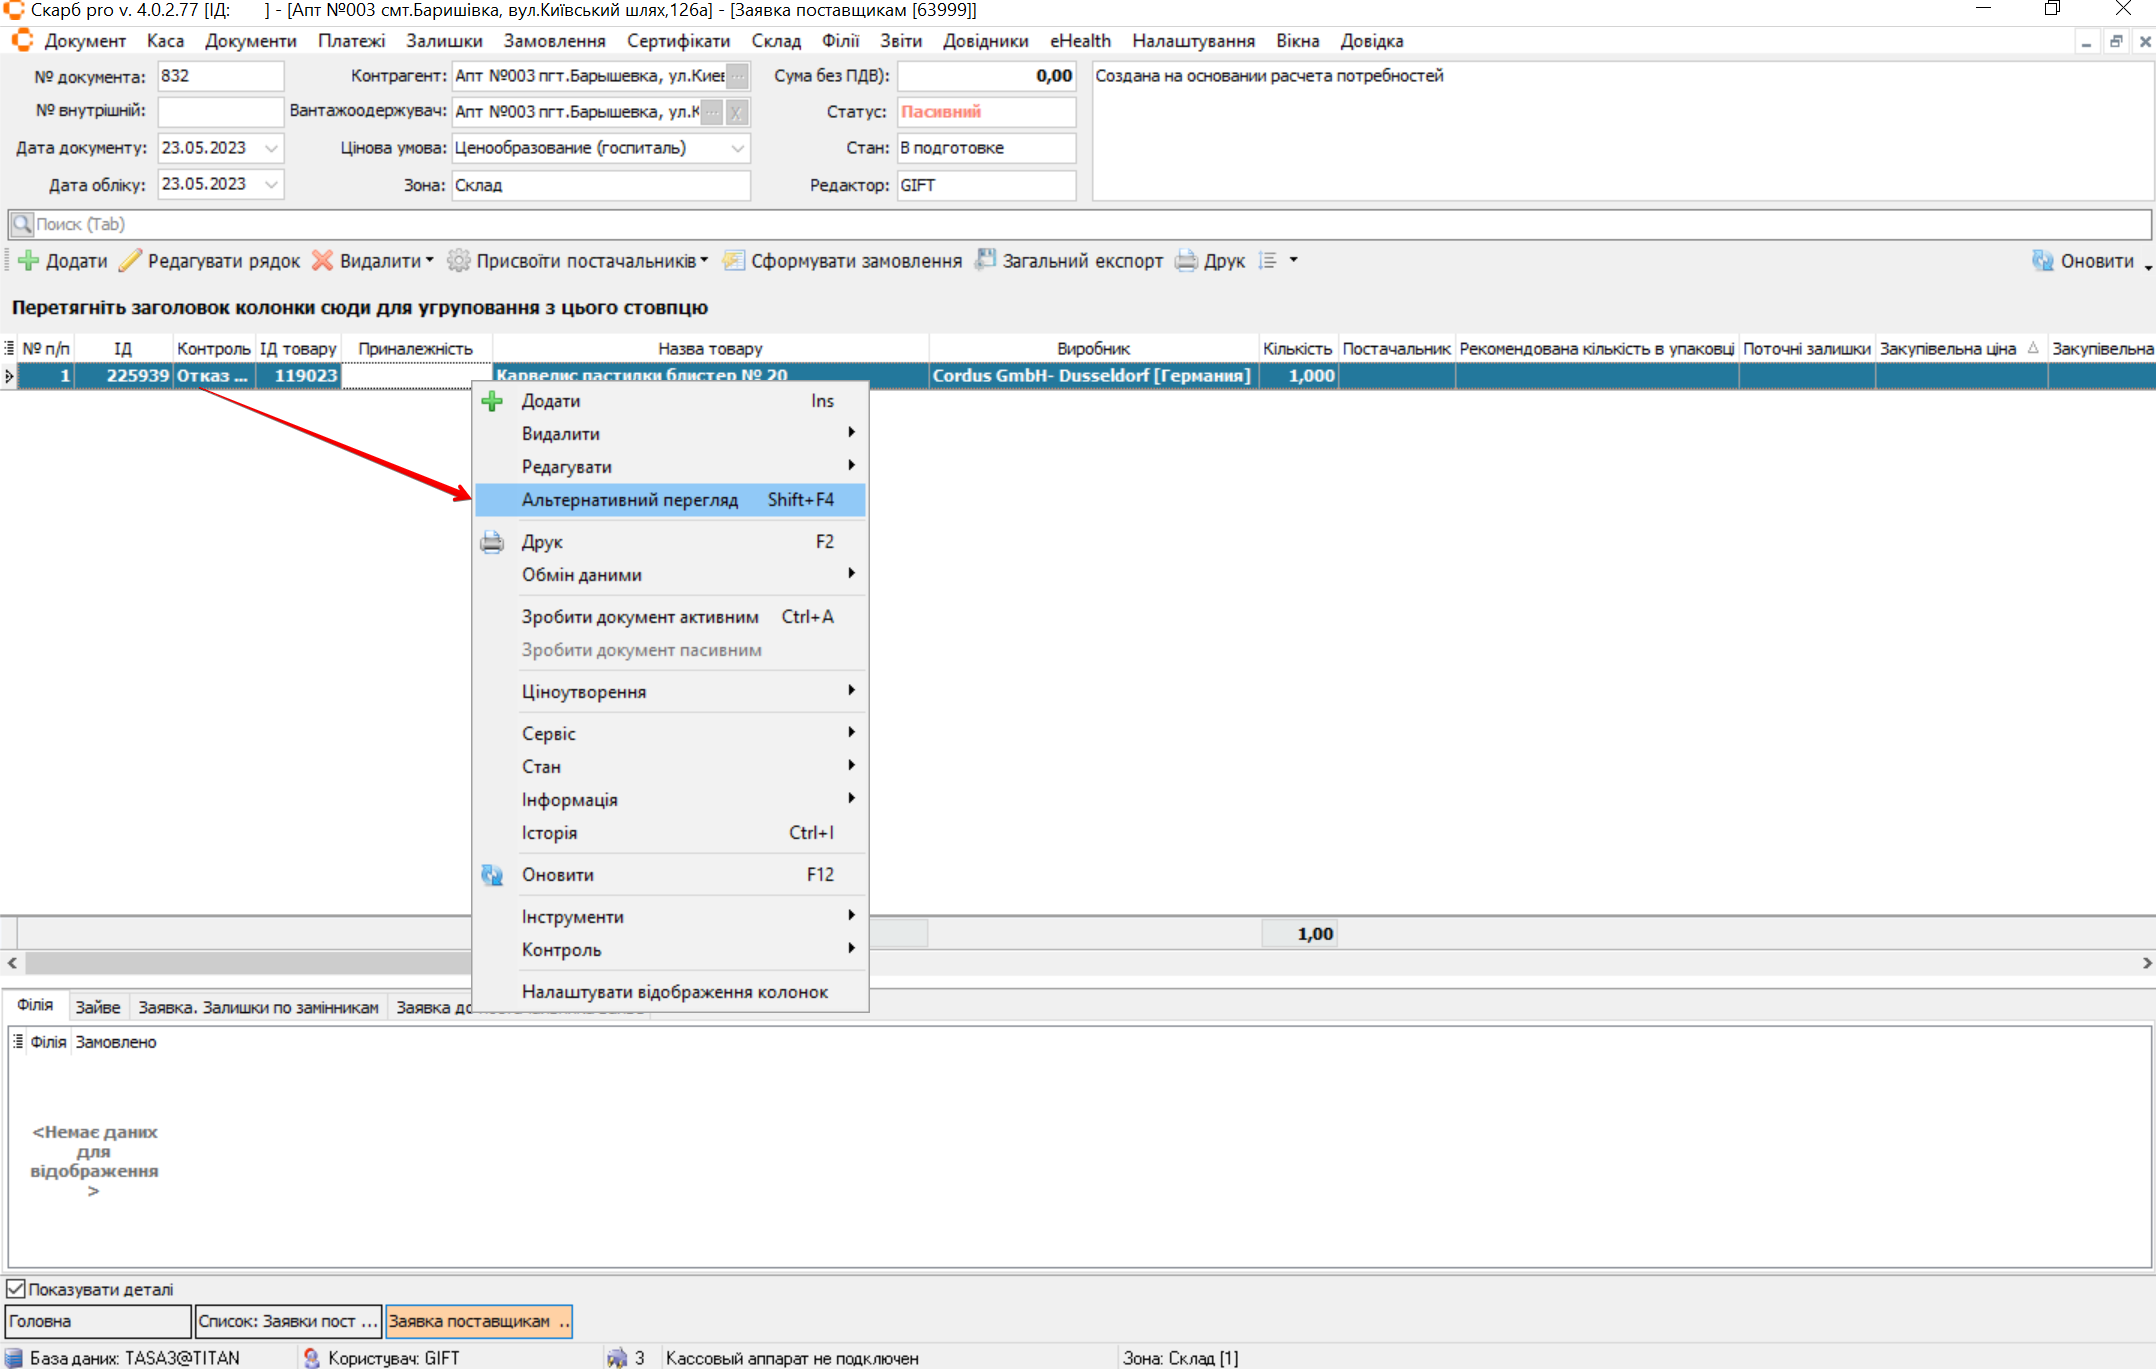The image size is (2156, 1369).
Task: Open the Дата документу date dropdown
Action: 271,148
